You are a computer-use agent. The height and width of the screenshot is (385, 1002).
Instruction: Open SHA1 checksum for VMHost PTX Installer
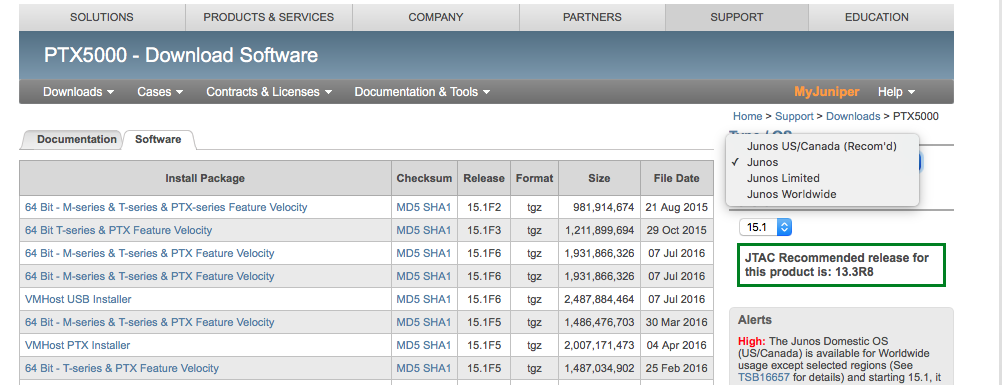point(437,345)
